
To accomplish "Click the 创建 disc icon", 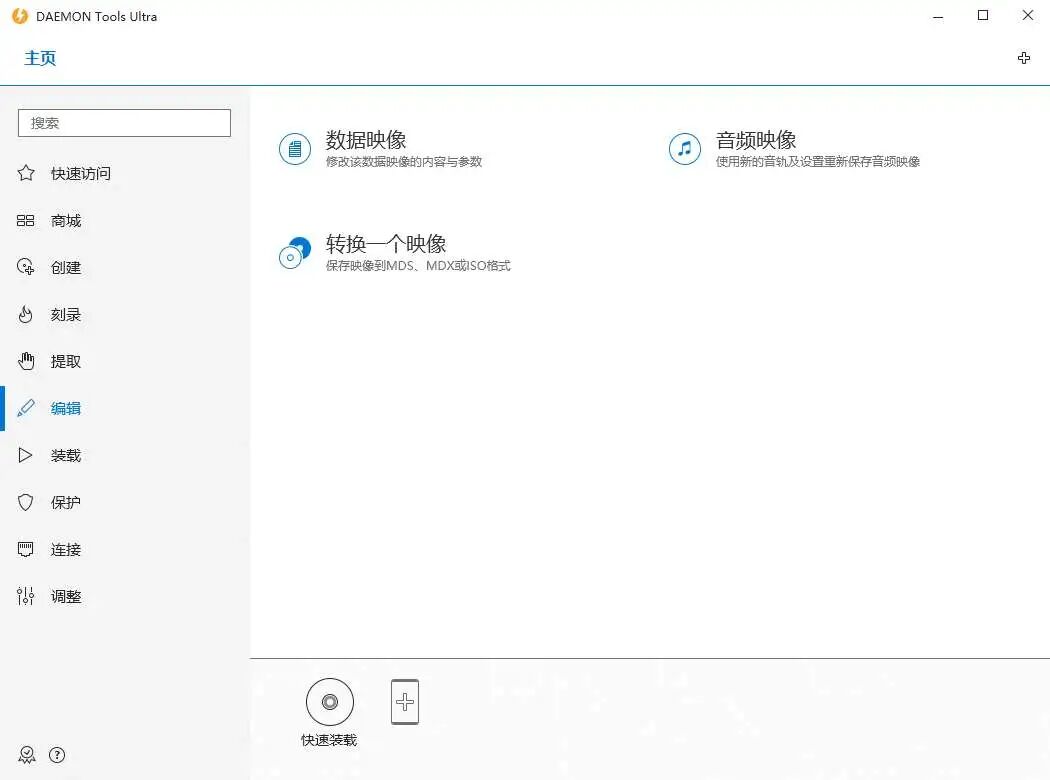I will [25, 267].
